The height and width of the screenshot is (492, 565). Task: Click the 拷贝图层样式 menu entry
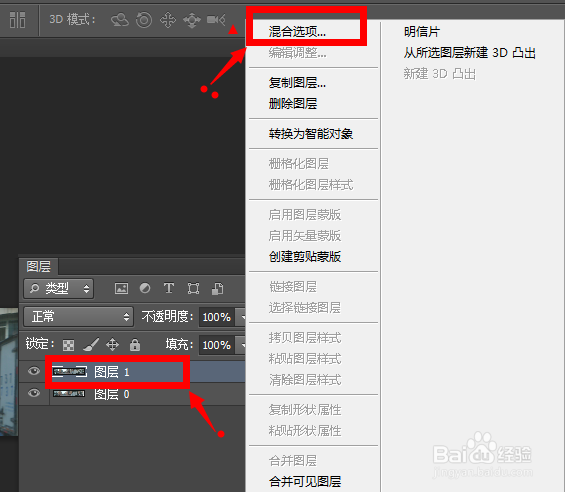305,338
